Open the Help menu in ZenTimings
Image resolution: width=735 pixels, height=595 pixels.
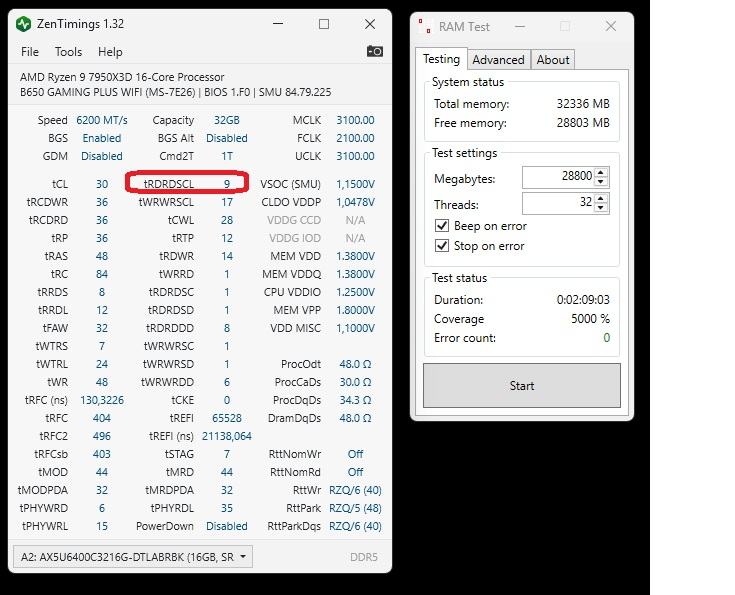(x=110, y=52)
